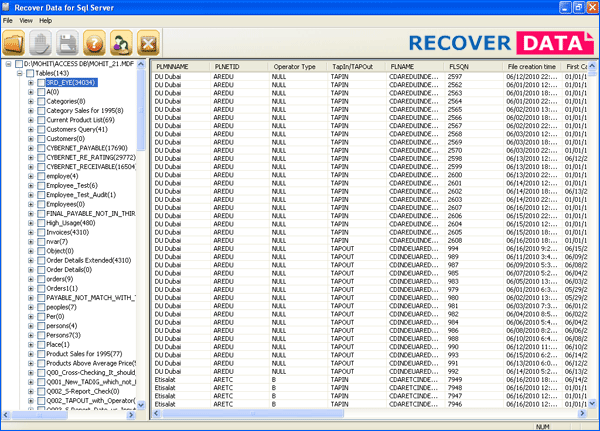
Task: Click the Open folder toolbar icon
Action: pyautogui.click(x=14, y=43)
